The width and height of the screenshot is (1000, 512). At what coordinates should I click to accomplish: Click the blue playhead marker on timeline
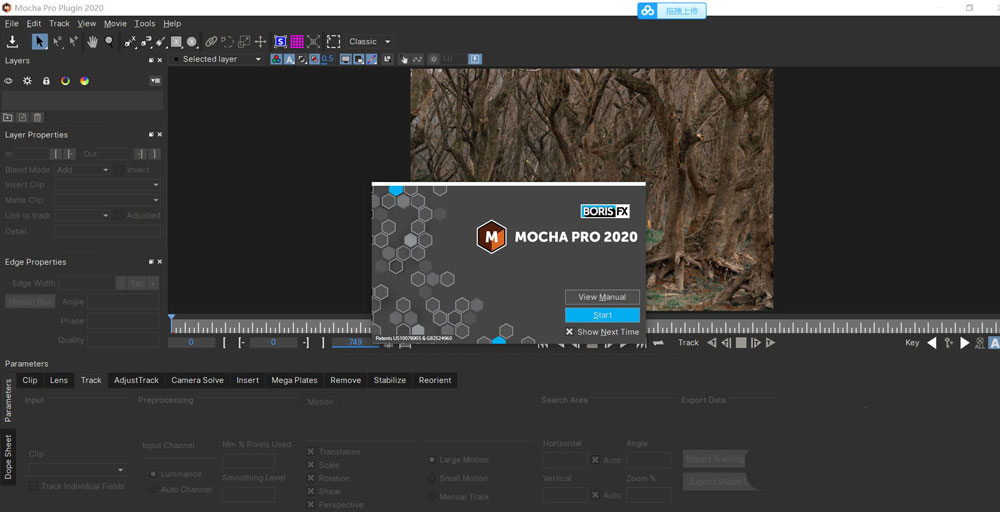click(x=172, y=318)
